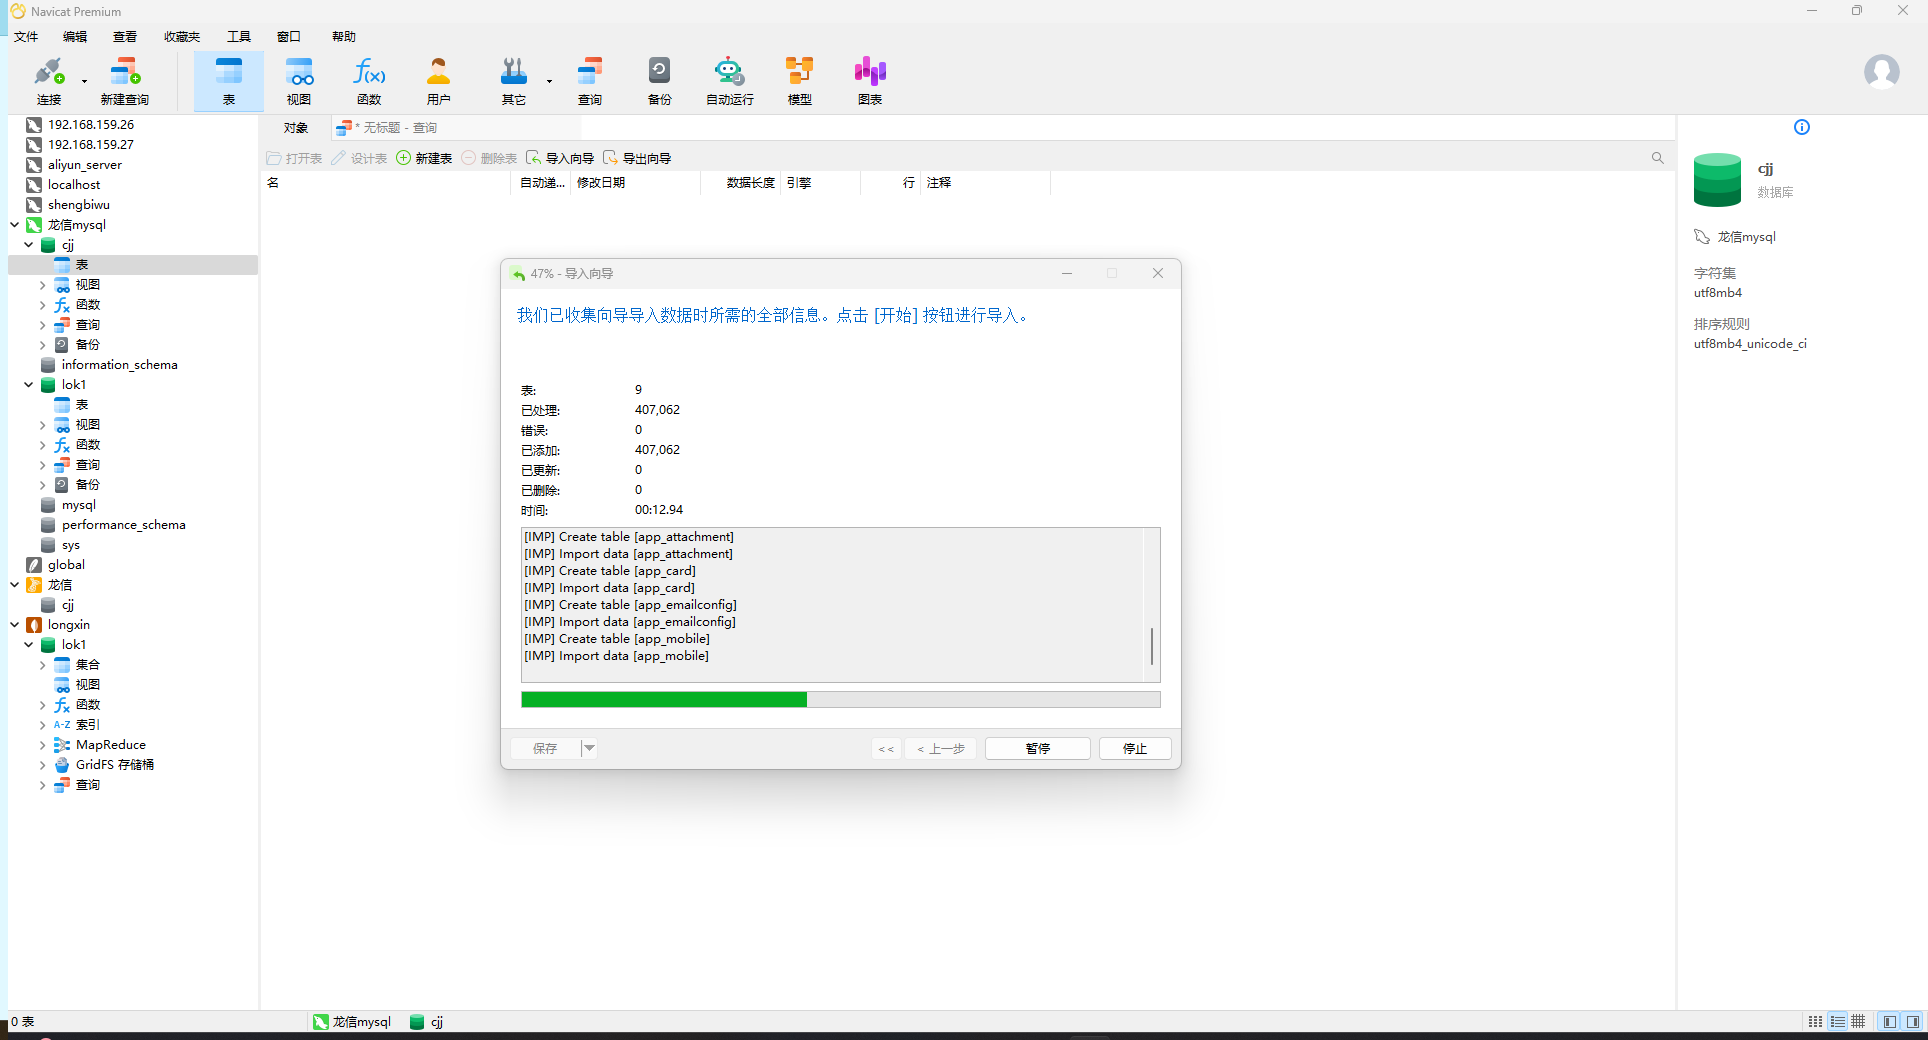Open the 编辑 (Edit) menu
This screenshot has width=1928, height=1040.
(75, 37)
